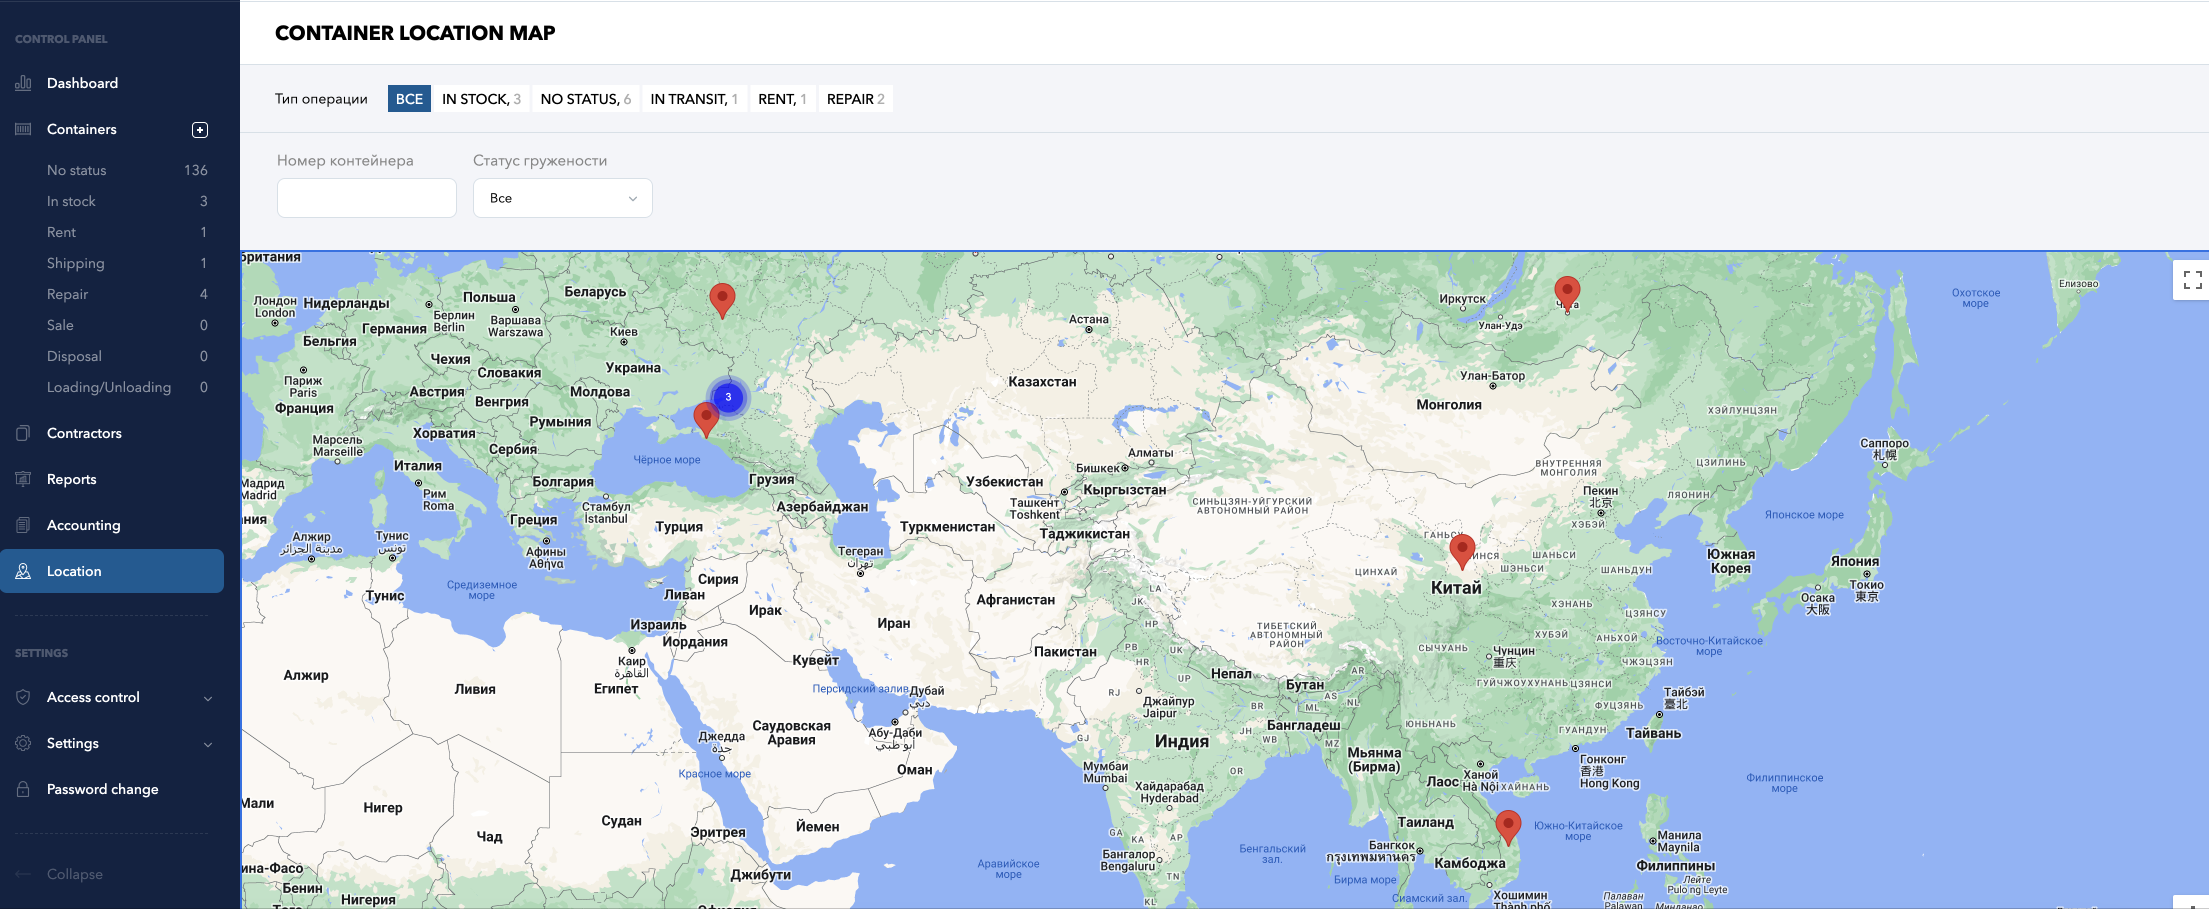2209x909 pixels.
Task: Click the Номер контейнера input field
Action: (366, 198)
